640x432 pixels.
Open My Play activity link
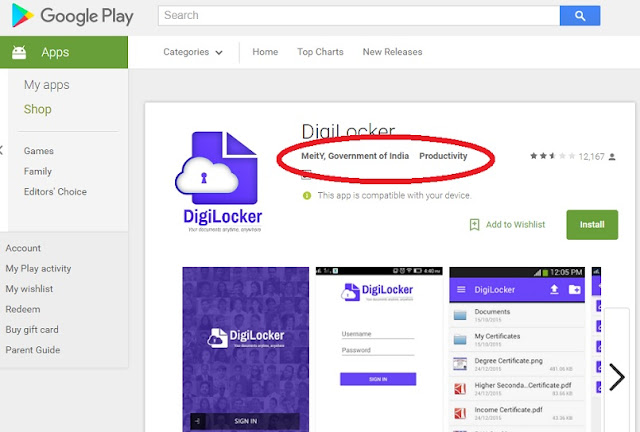[x=38, y=268]
